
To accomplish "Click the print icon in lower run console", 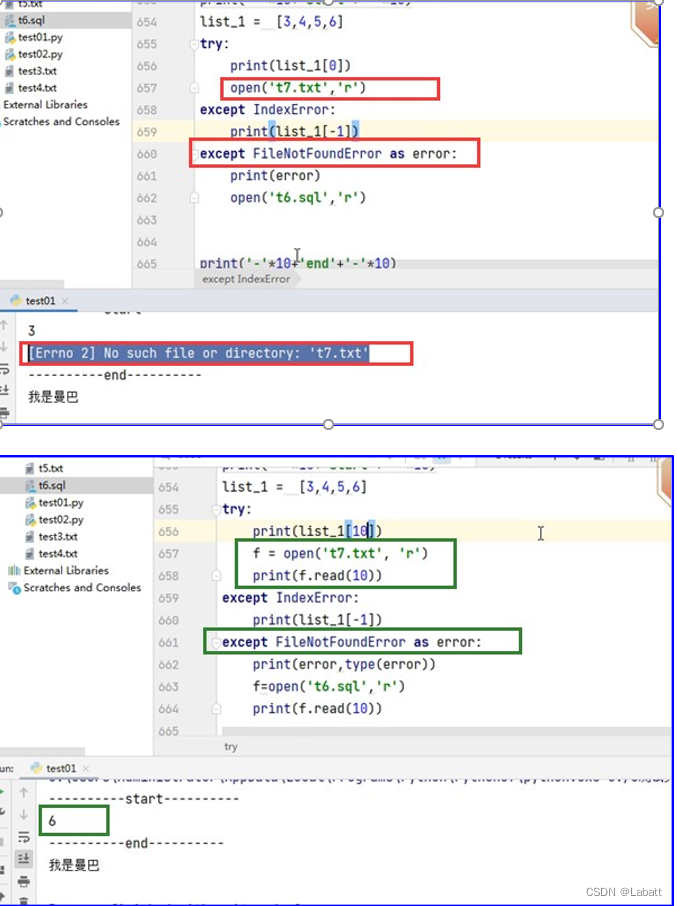I will (24, 881).
